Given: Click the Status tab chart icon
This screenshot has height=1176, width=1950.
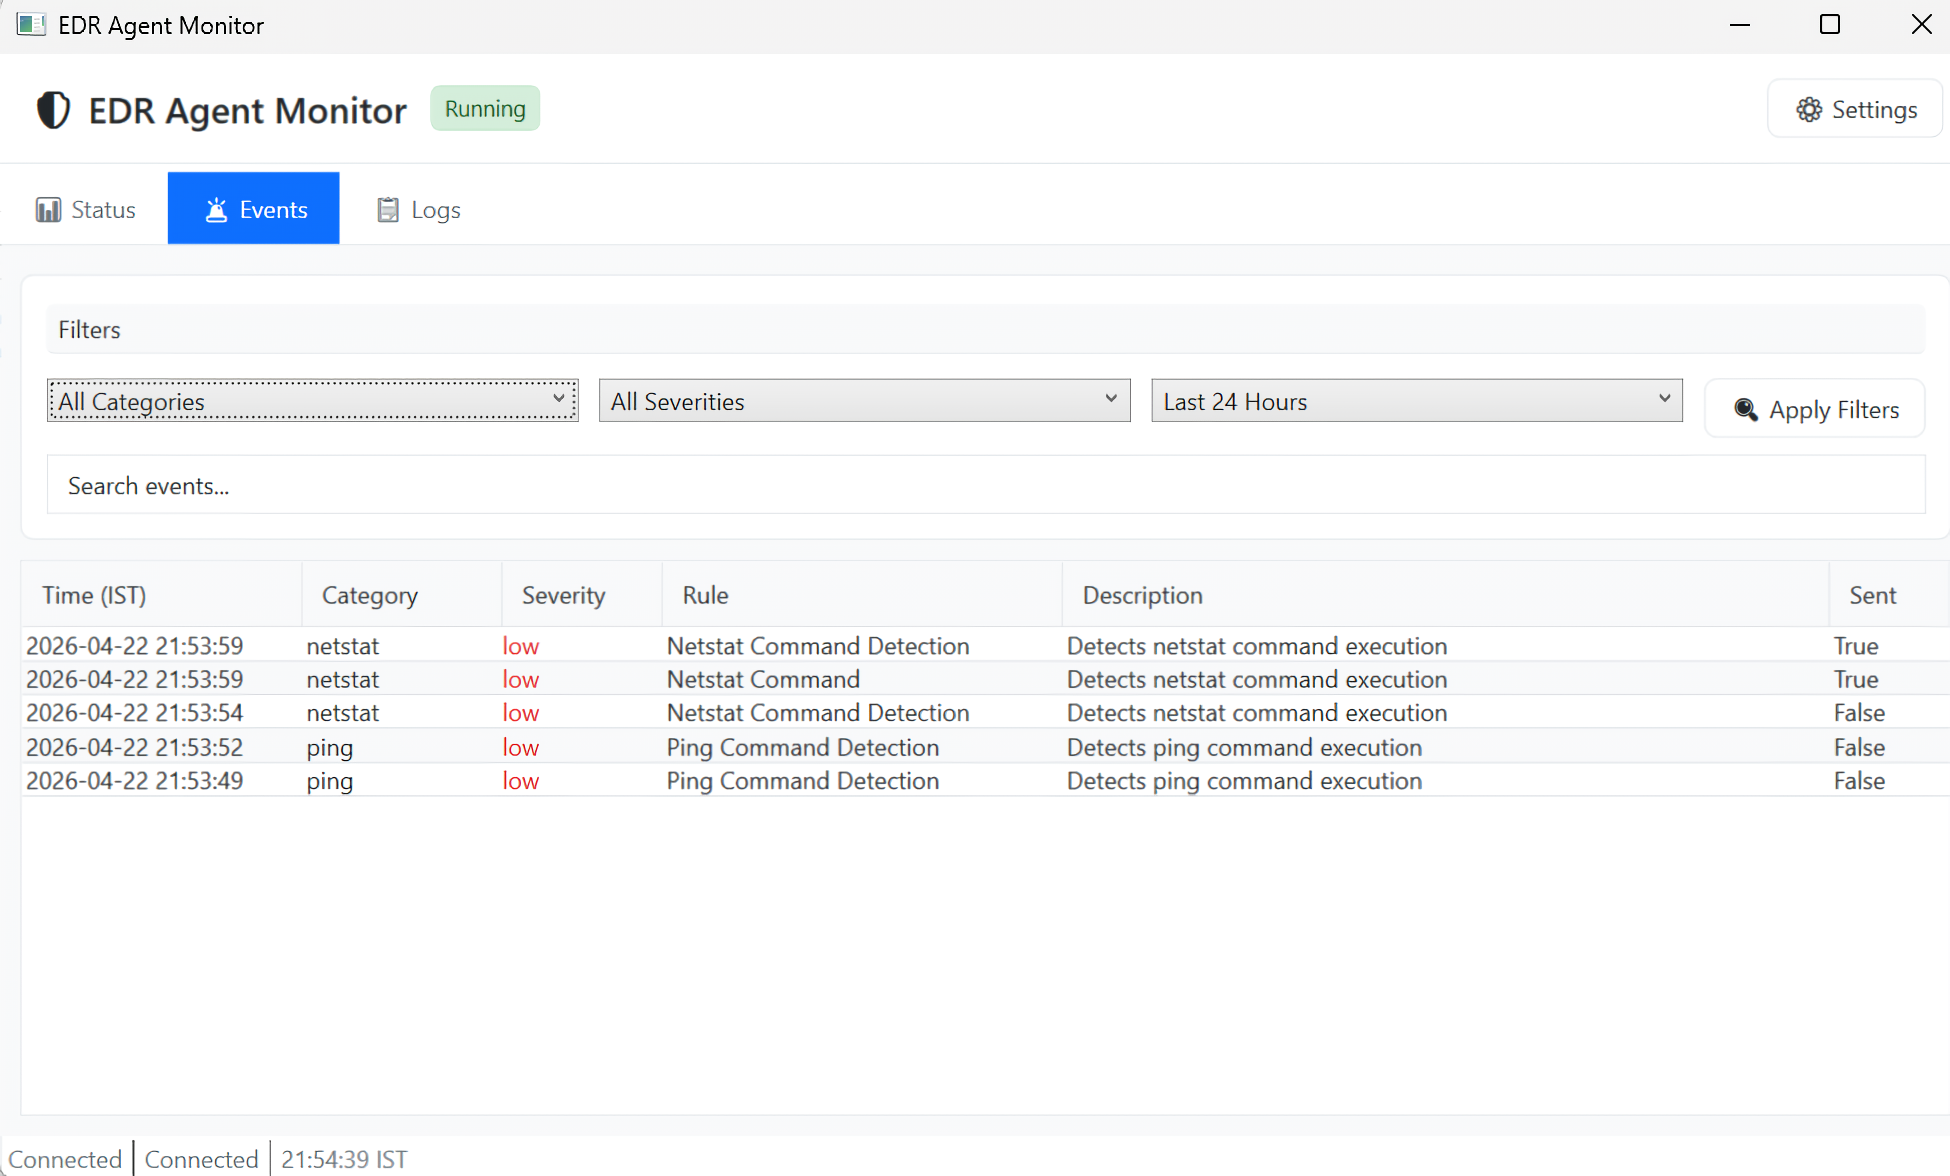Looking at the screenshot, I should point(48,210).
